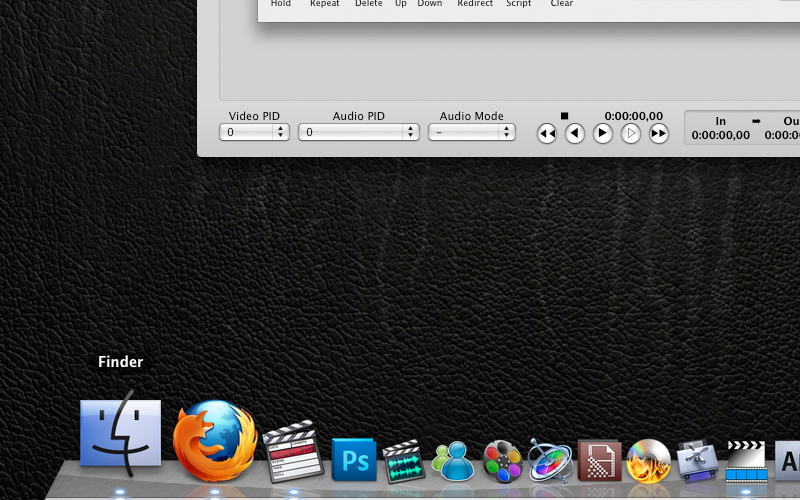Screen dimensions: 800x500
Task: Click the fast rewind button
Action: 547,134
